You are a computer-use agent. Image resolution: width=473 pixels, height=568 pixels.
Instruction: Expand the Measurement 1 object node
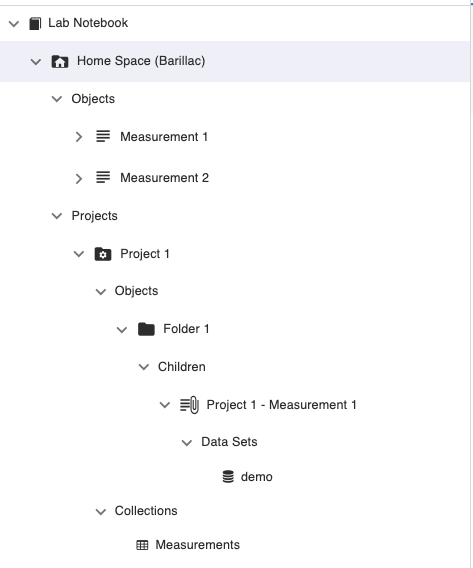79,137
